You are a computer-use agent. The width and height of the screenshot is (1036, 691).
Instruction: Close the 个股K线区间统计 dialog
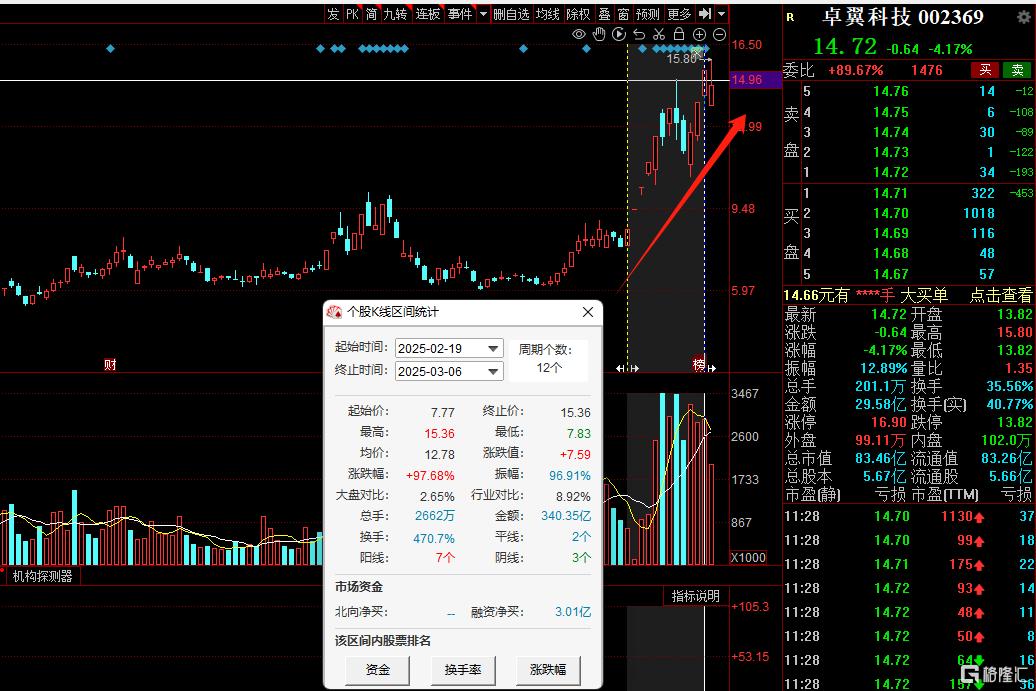587,312
